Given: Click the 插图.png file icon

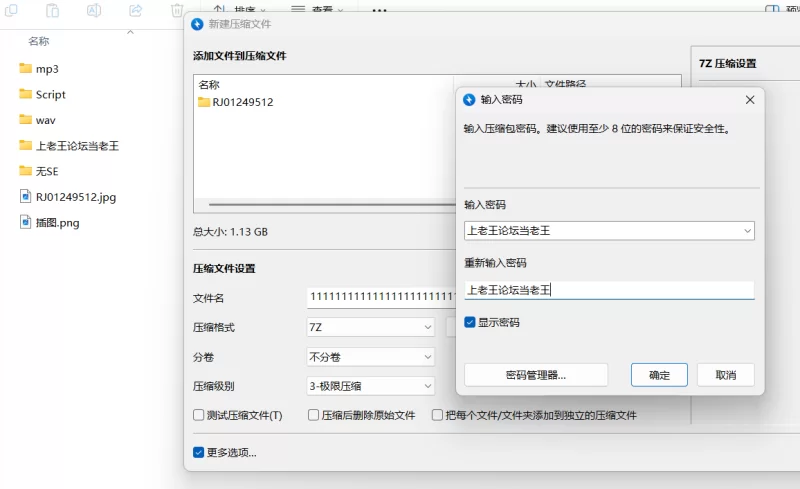Looking at the screenshot, I should (26, 222).
